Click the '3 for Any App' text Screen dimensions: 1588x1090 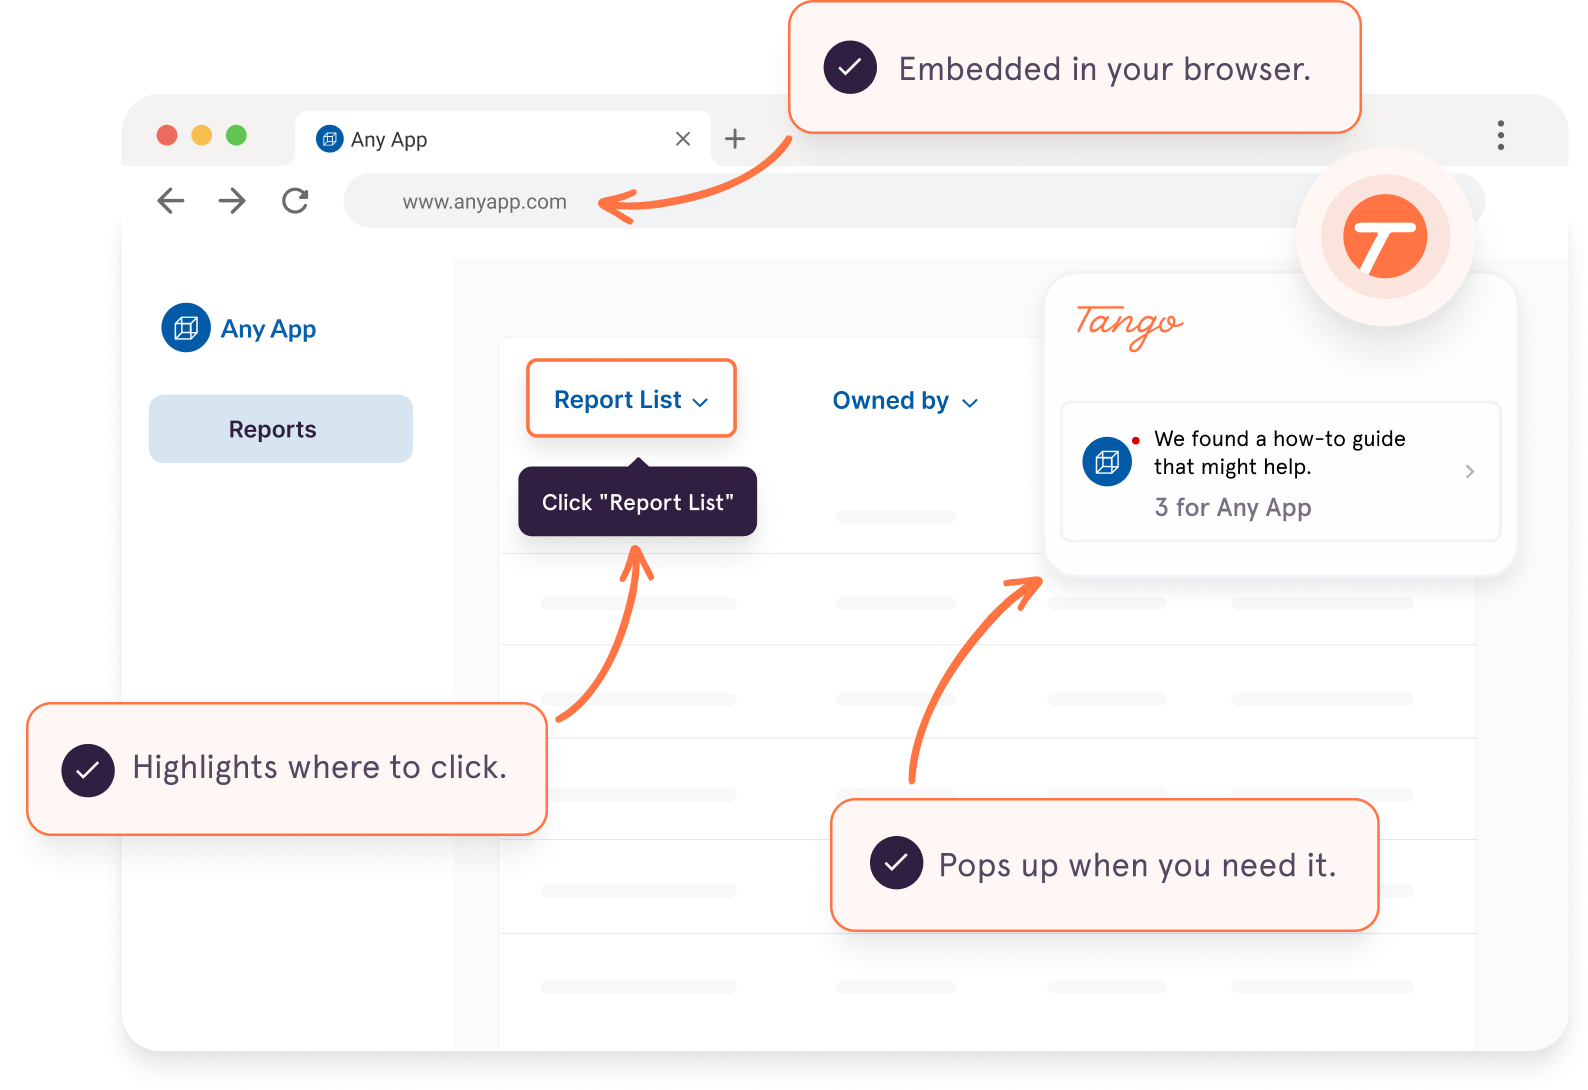[x=1233, y=508]
